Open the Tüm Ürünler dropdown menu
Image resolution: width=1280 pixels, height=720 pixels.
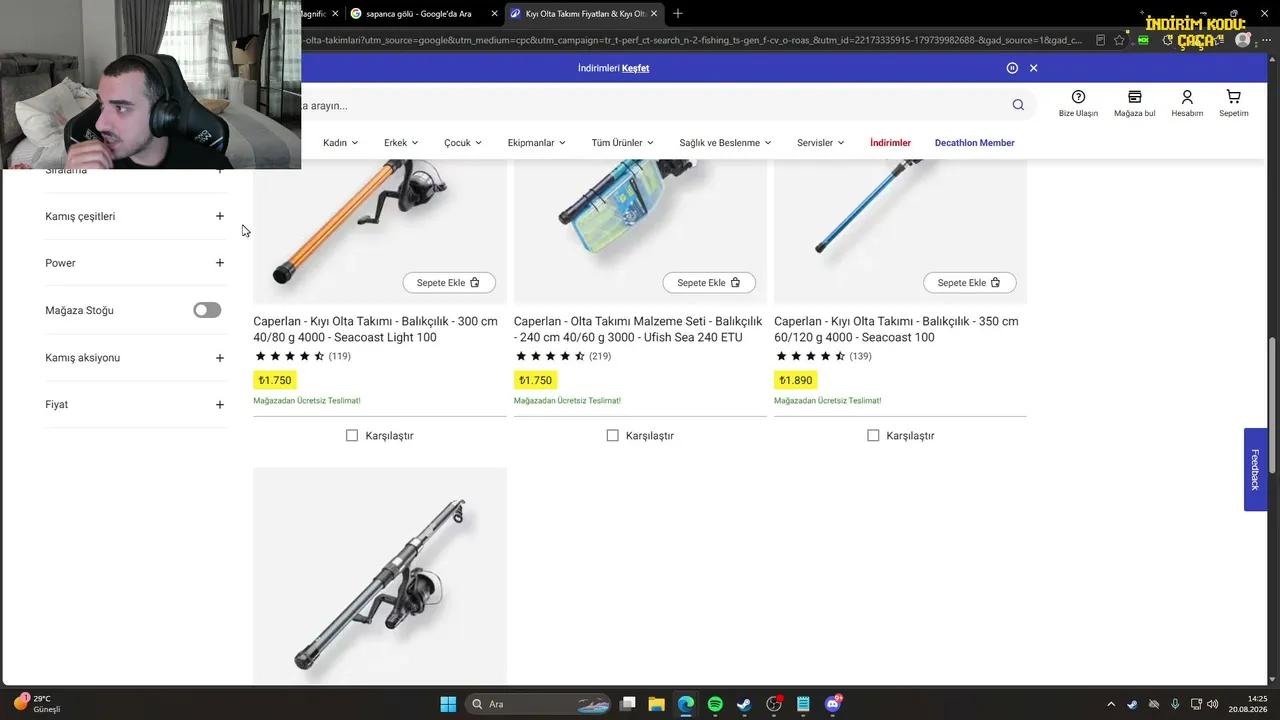point(623,143)
